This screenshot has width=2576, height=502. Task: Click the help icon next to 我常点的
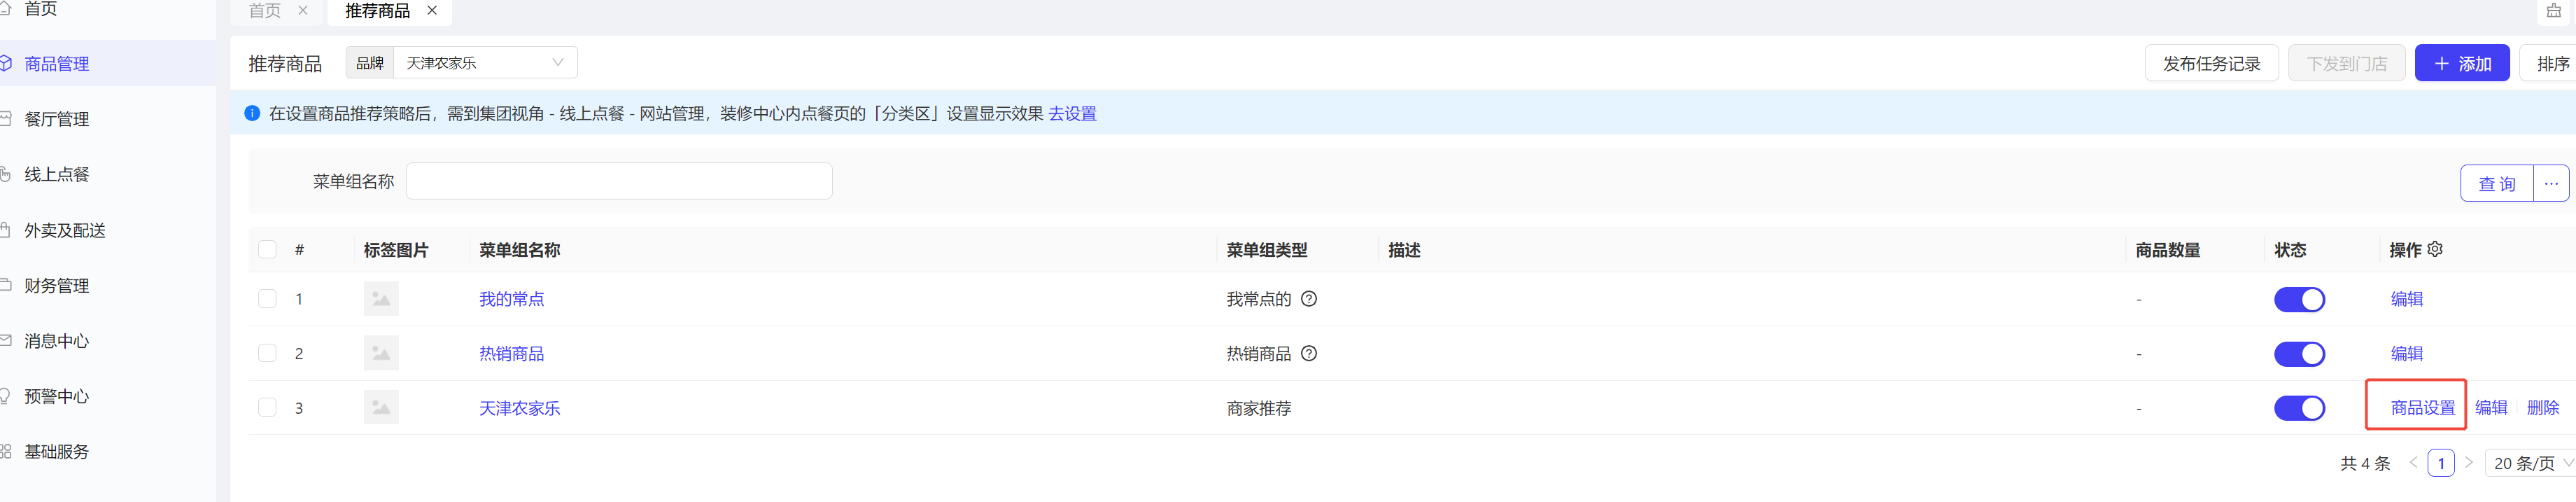point(1308,299)
